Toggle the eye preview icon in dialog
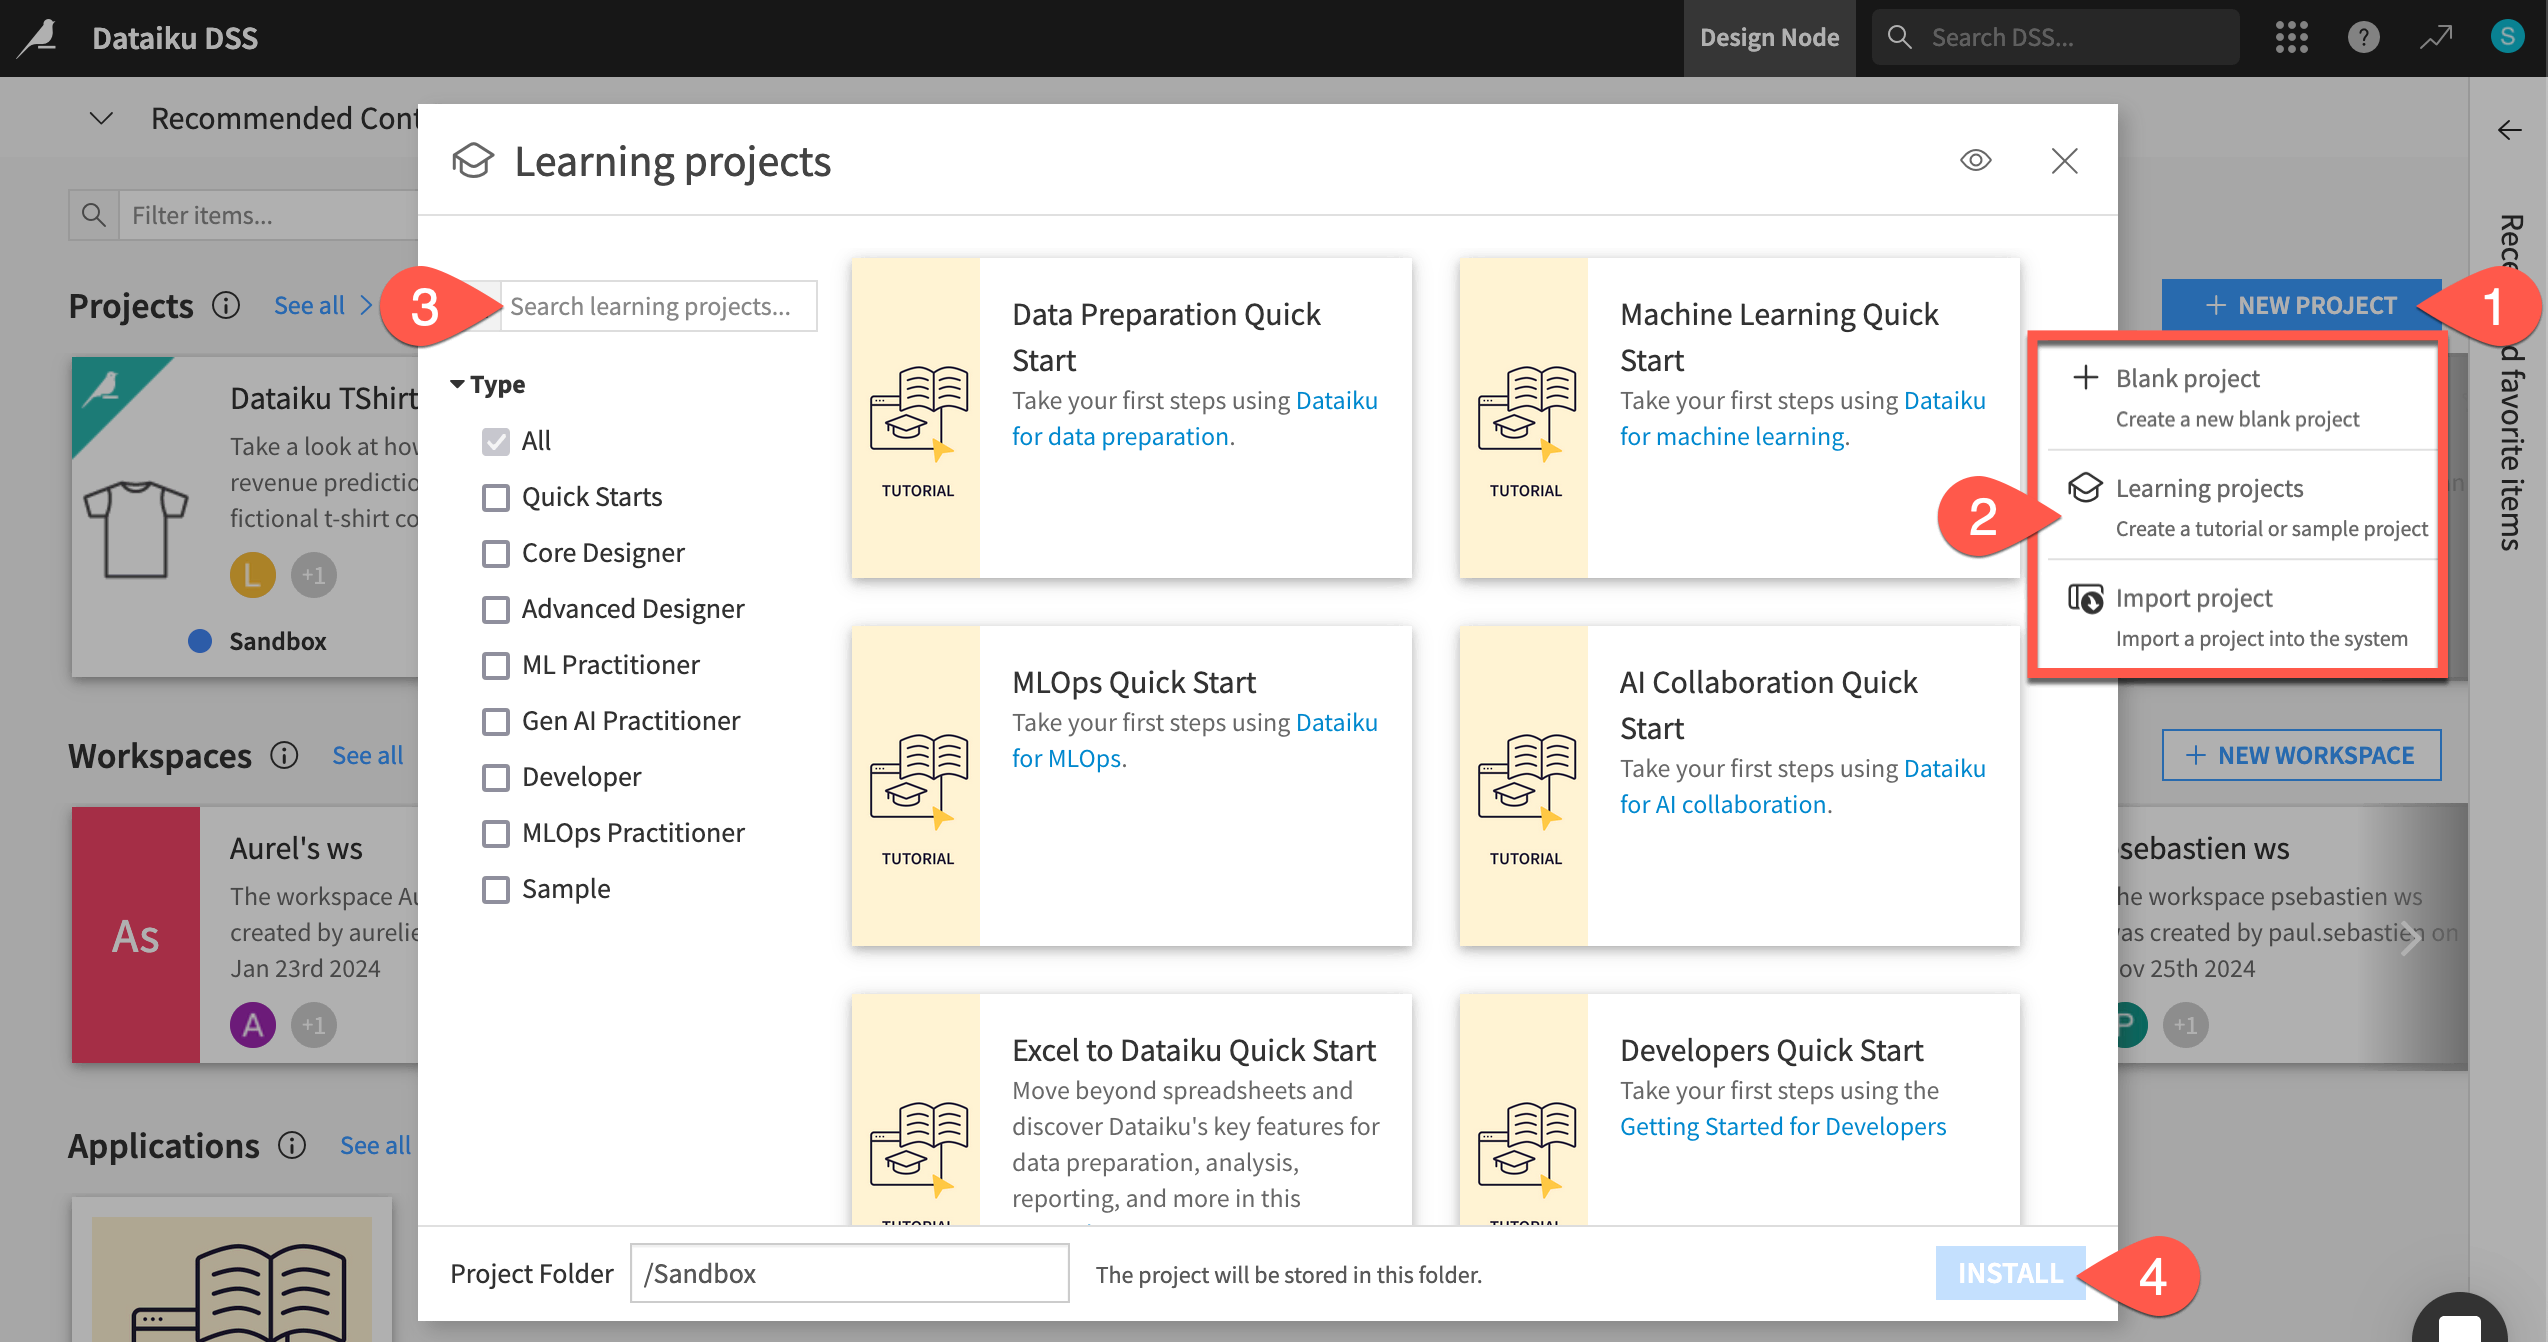 point(1976,160)
